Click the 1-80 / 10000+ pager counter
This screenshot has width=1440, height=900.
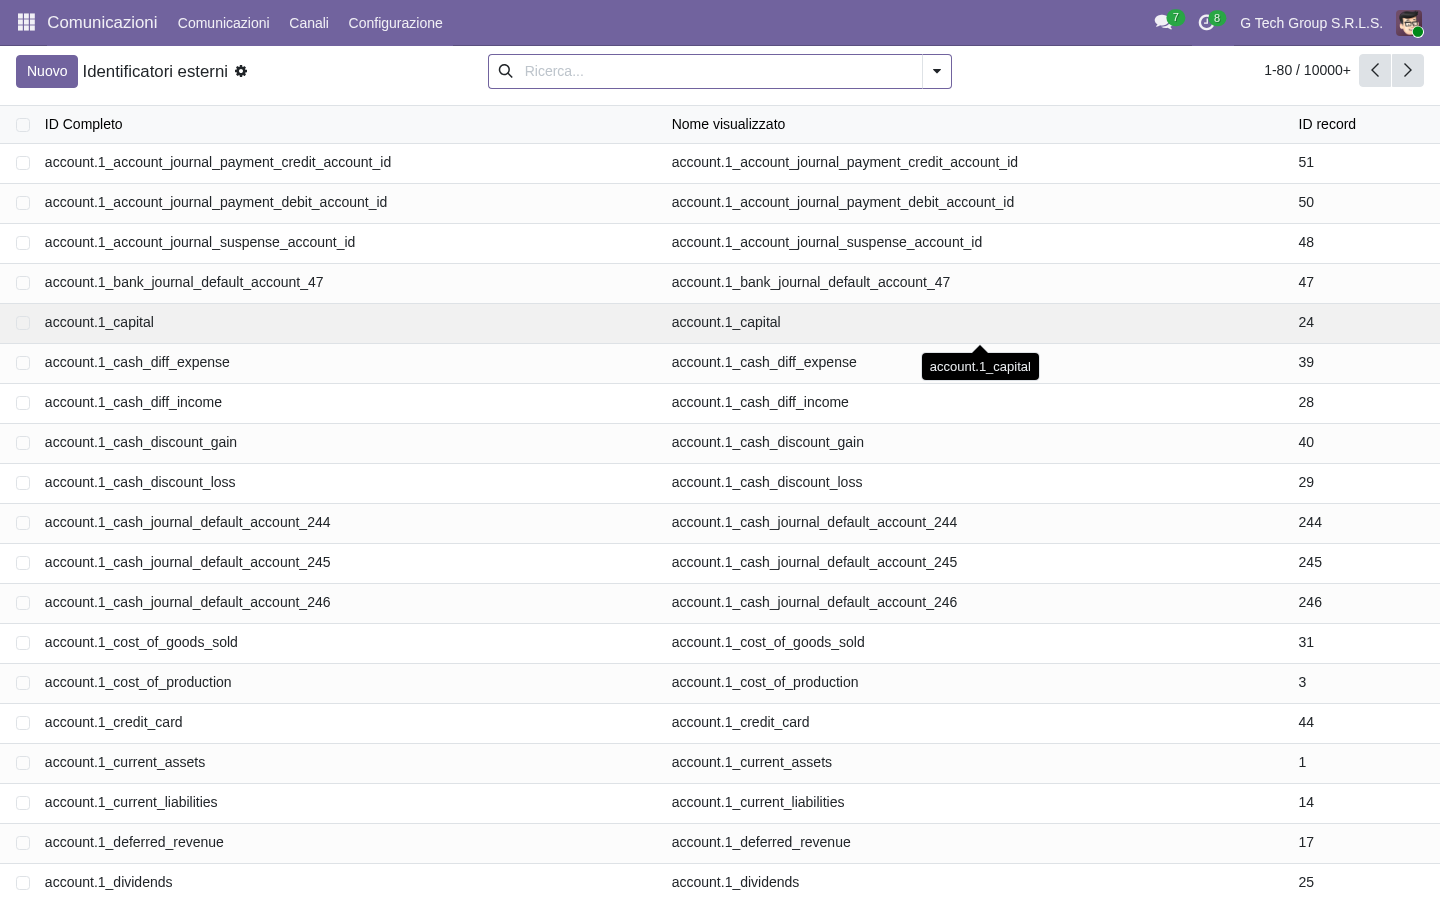point(1307,70)
